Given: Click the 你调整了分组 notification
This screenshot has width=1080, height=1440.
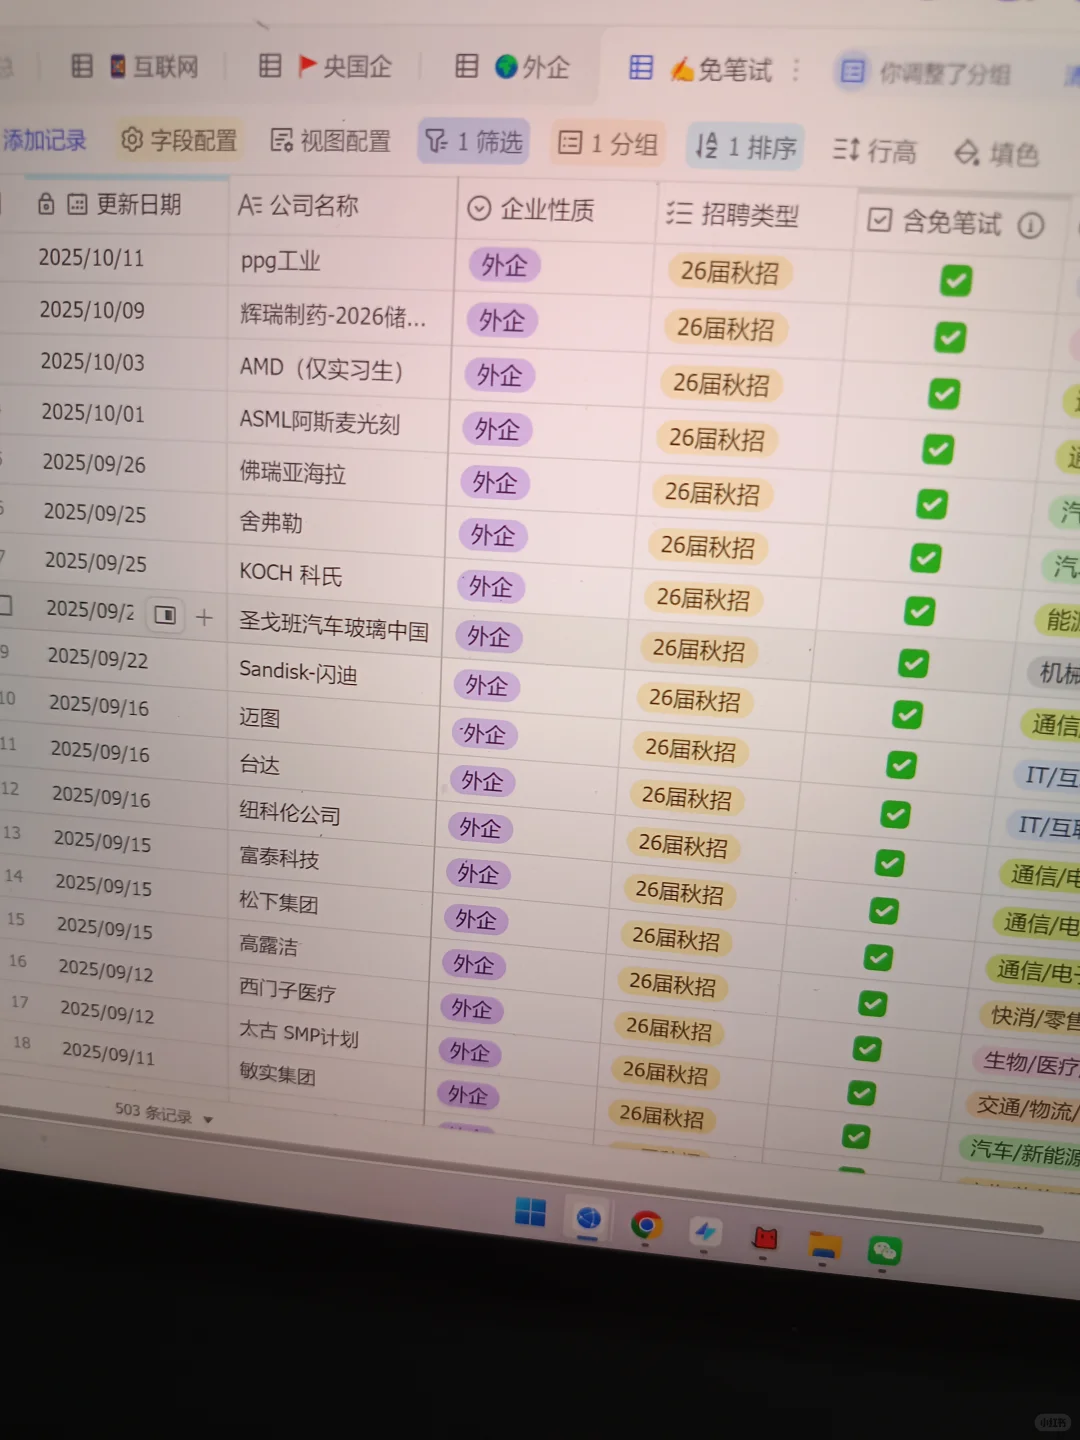Looking at the screenshot, I should [x=926, y=72].
